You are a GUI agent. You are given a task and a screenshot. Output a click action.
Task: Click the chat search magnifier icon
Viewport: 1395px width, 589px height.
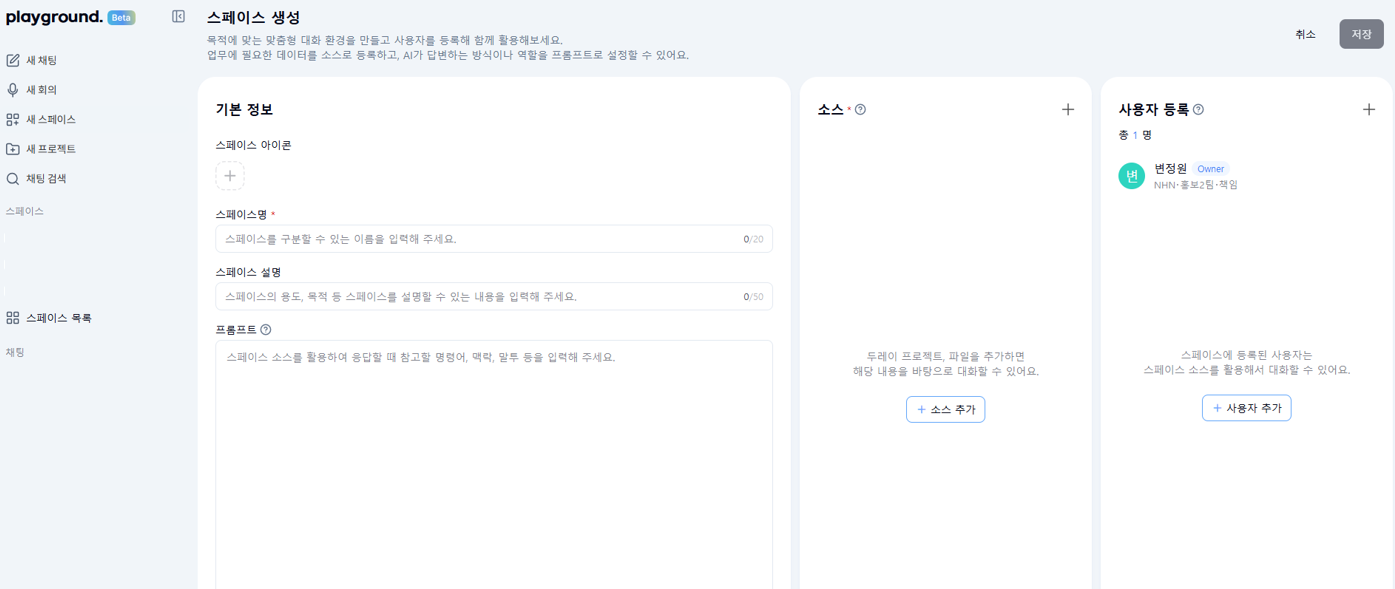point(13,179)
